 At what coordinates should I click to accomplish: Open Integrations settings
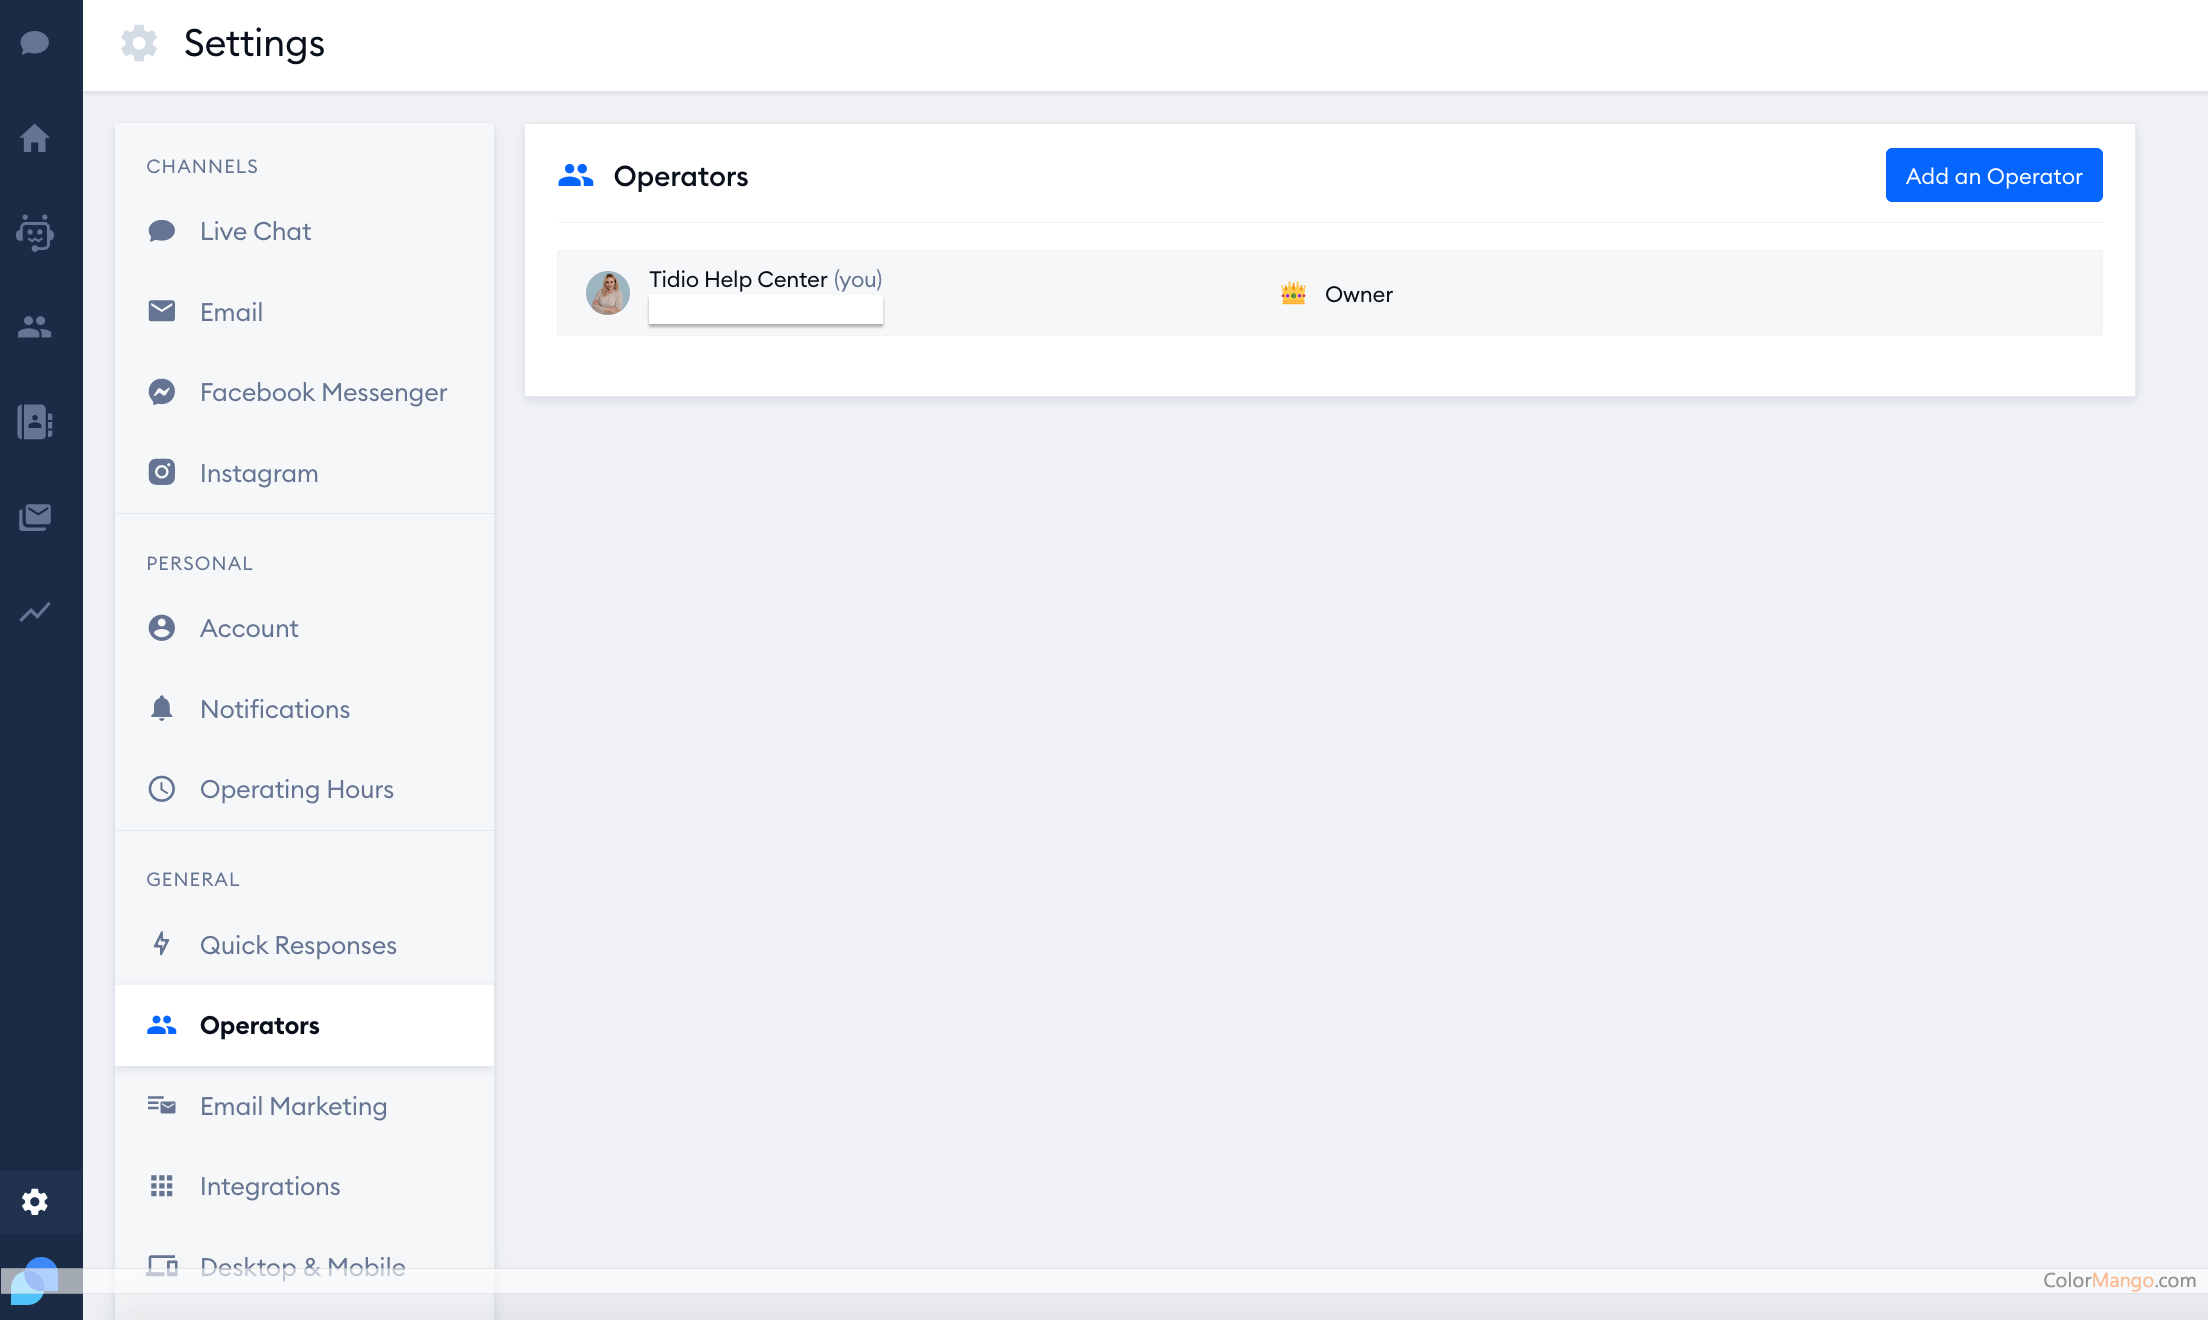pos(270,1186)
